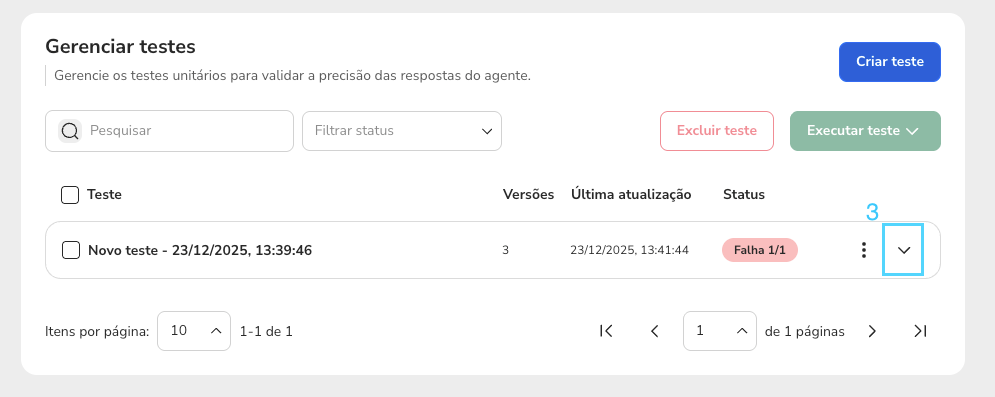This screenshot has width=995, height=397.
Task: Click the Última atualização column header
Action: coord(631,194)
